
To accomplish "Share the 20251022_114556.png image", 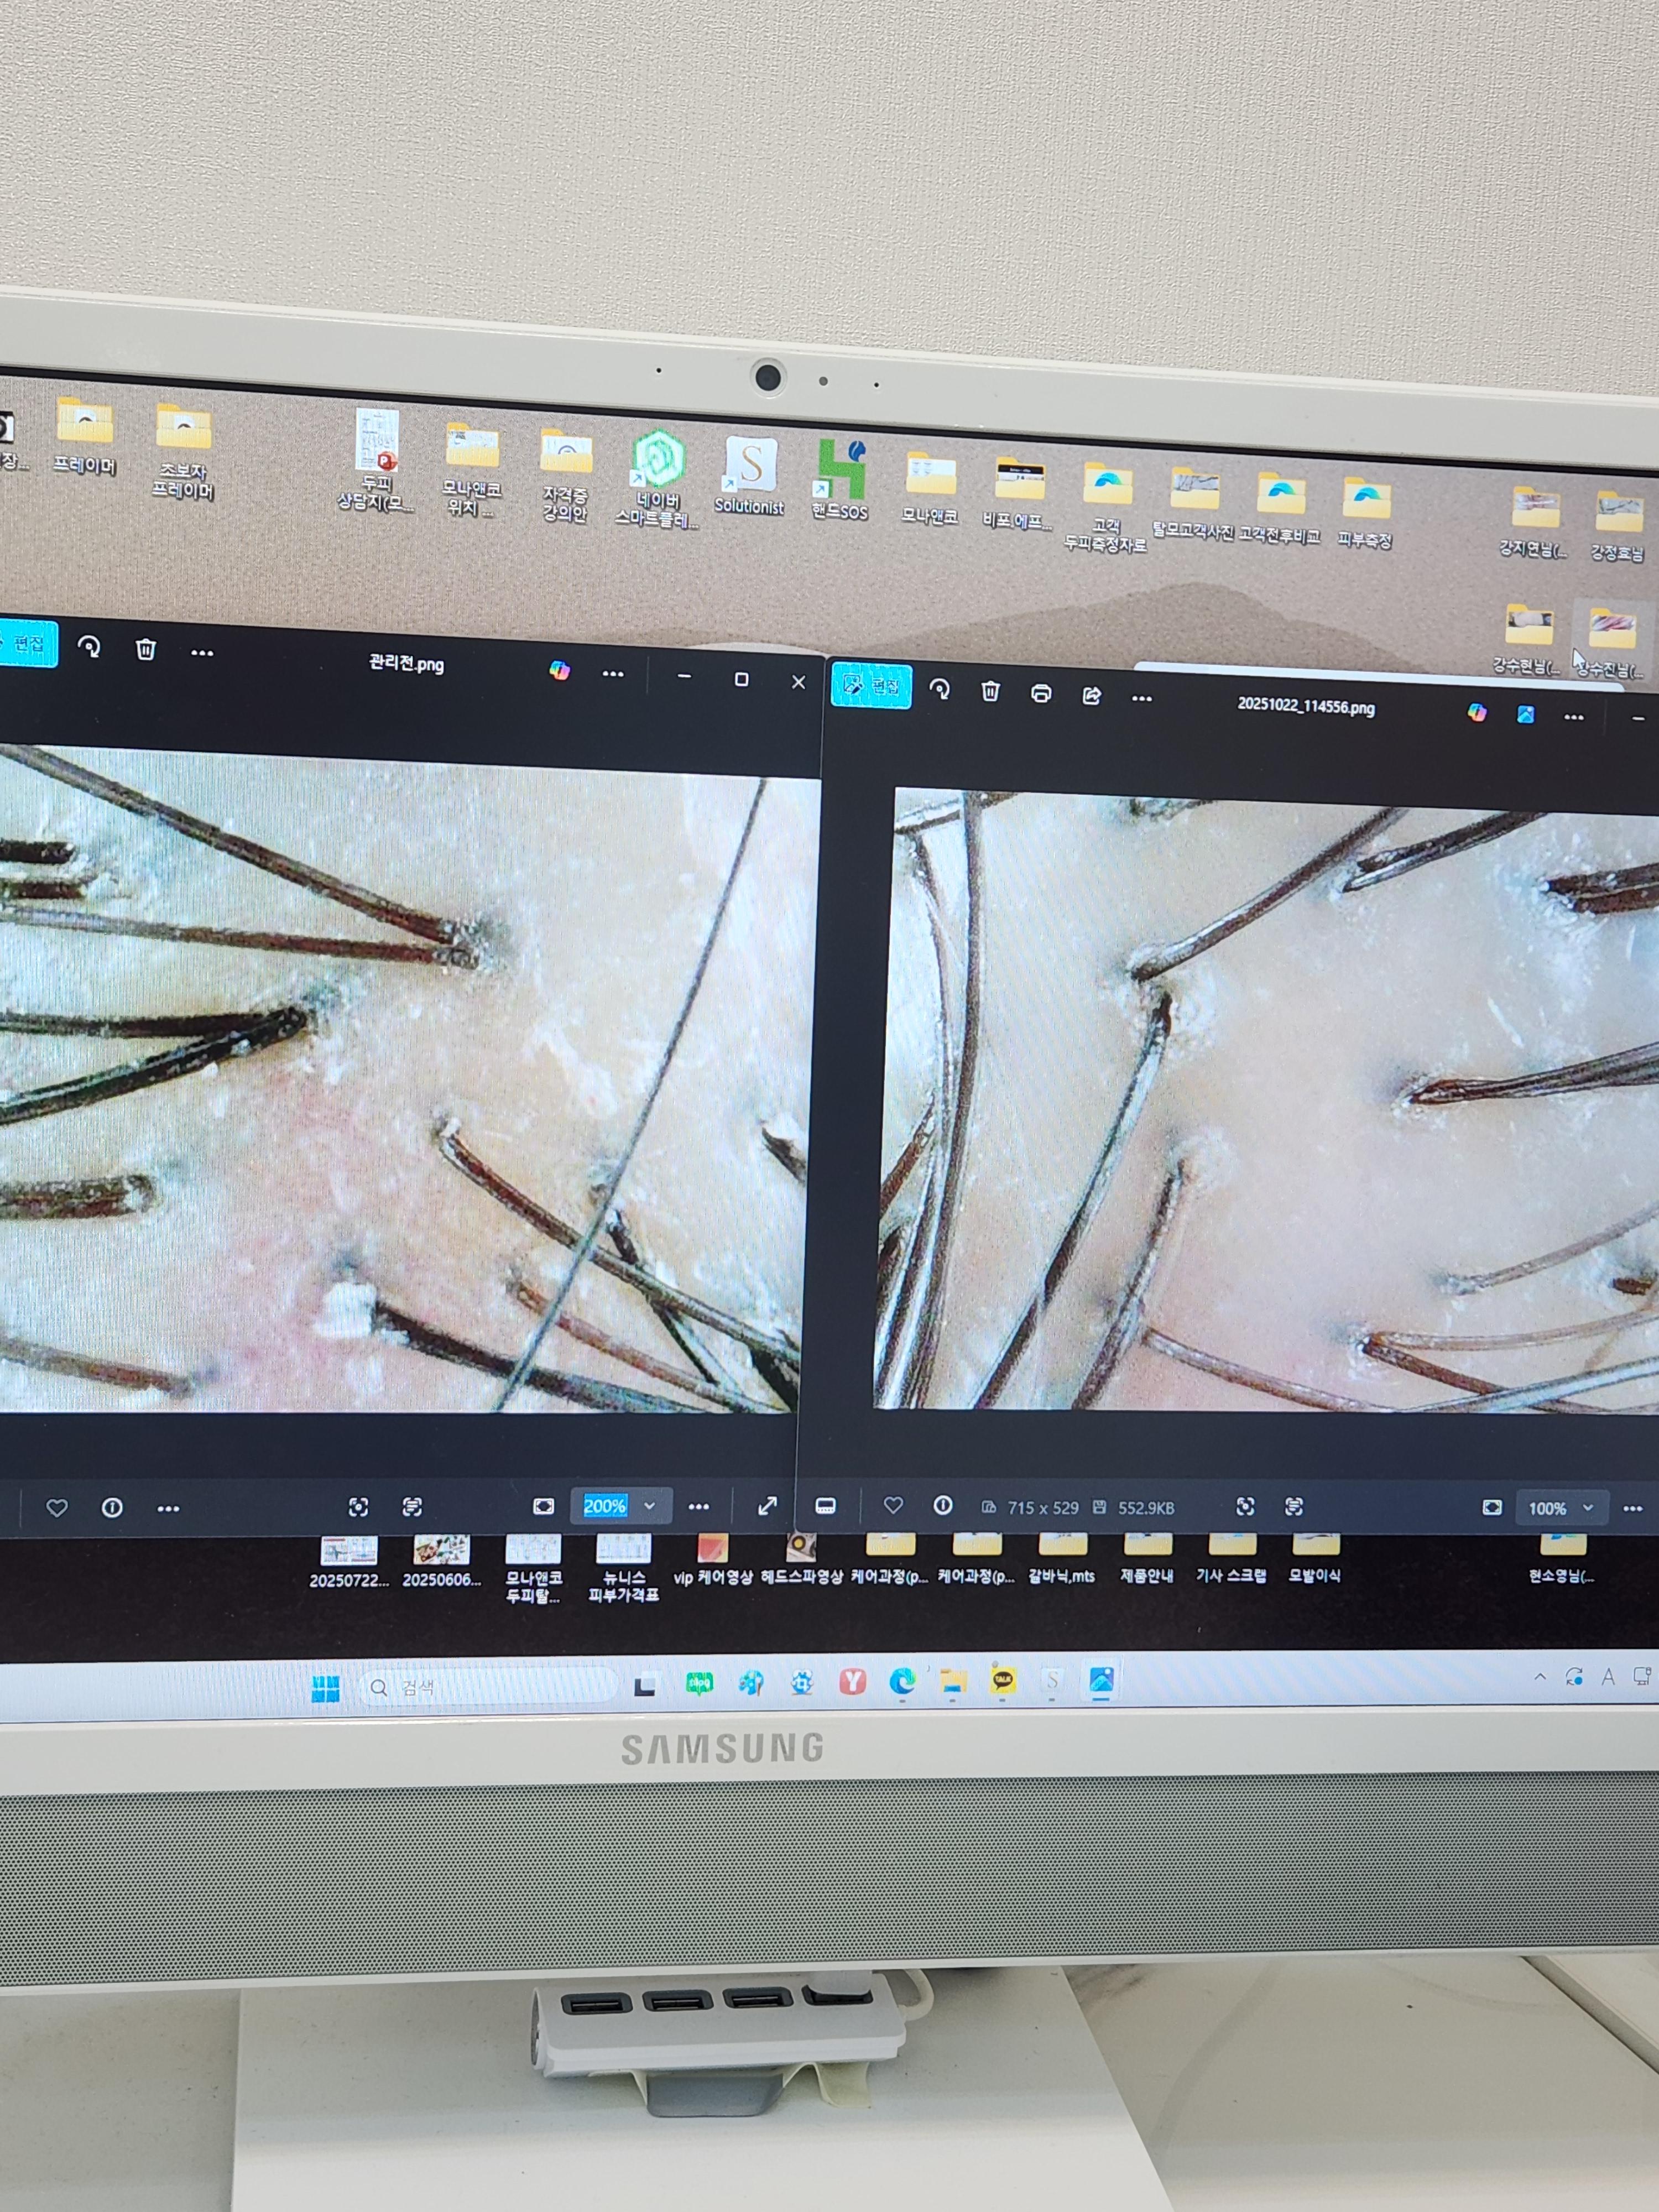I will pyautogui.click(x=1092, y=695).
